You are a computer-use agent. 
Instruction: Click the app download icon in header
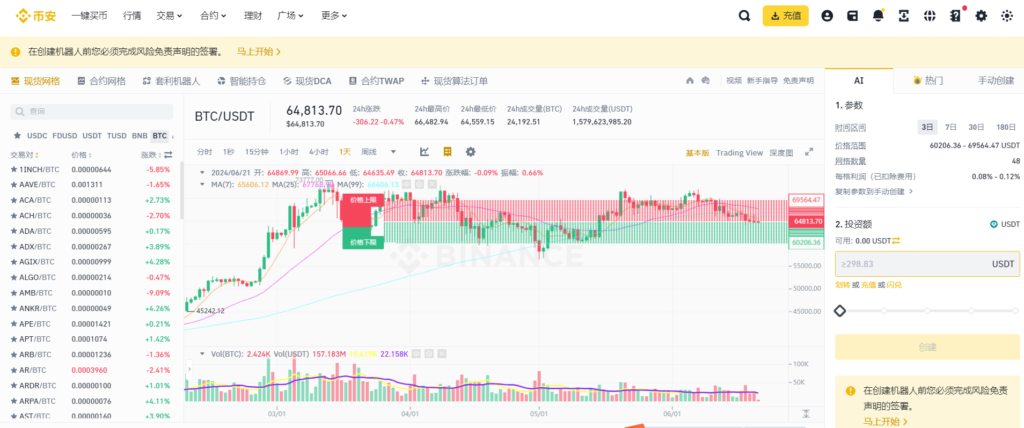pos(904,16)
